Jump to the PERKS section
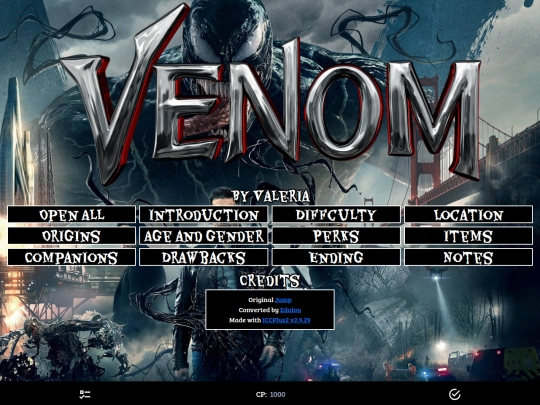 [336, 236]
